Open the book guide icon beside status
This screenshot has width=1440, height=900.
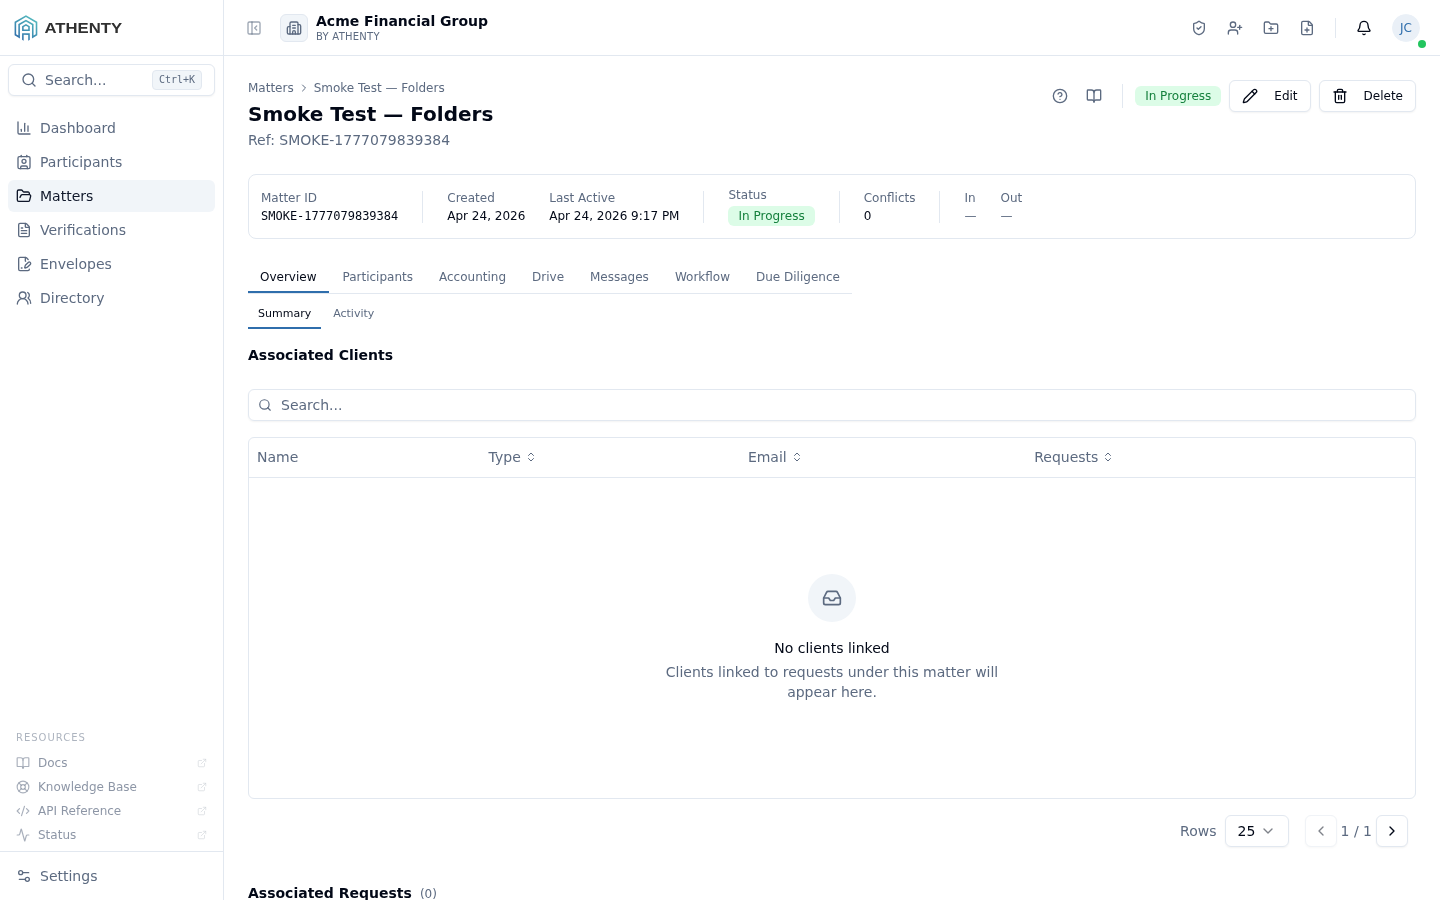(1094, 96)
